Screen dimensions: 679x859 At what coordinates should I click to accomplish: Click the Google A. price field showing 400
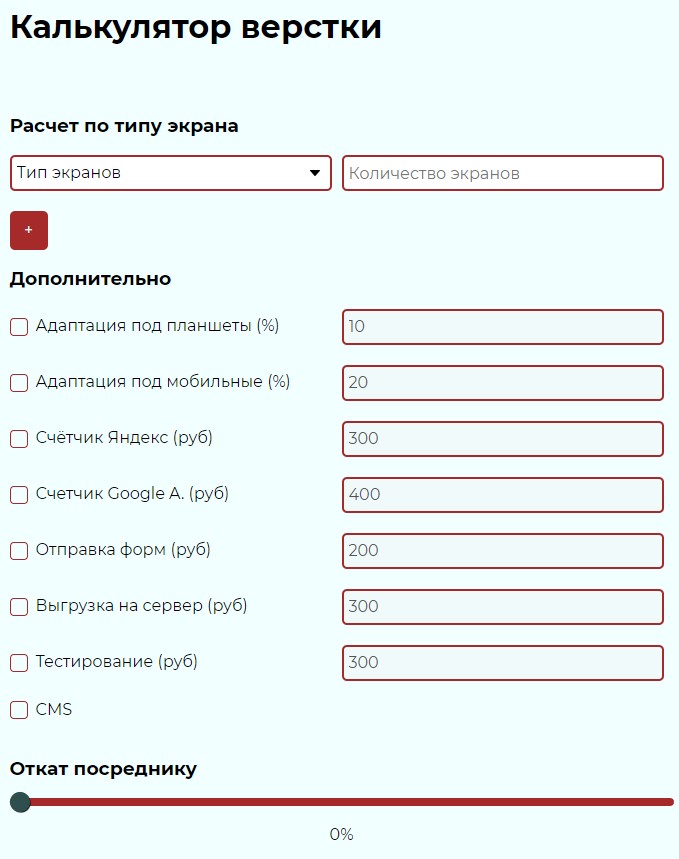pos(502,495)
